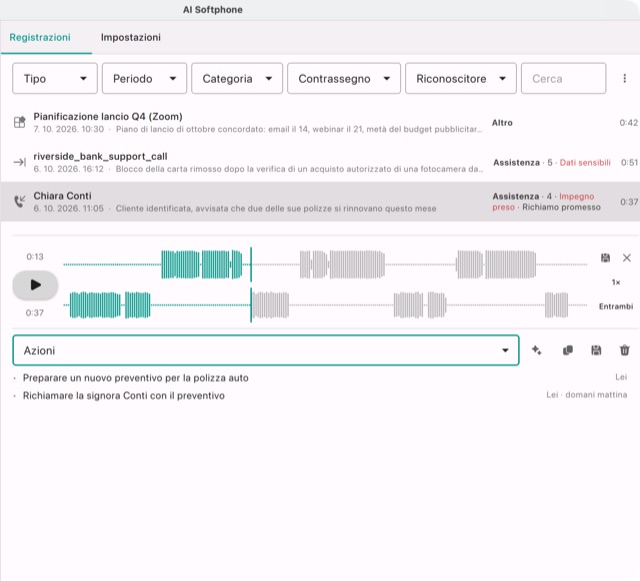Viewport: 640px width, 581px height.
Task: Click the Richiamo promesso label
Action: tap(561, 207)
